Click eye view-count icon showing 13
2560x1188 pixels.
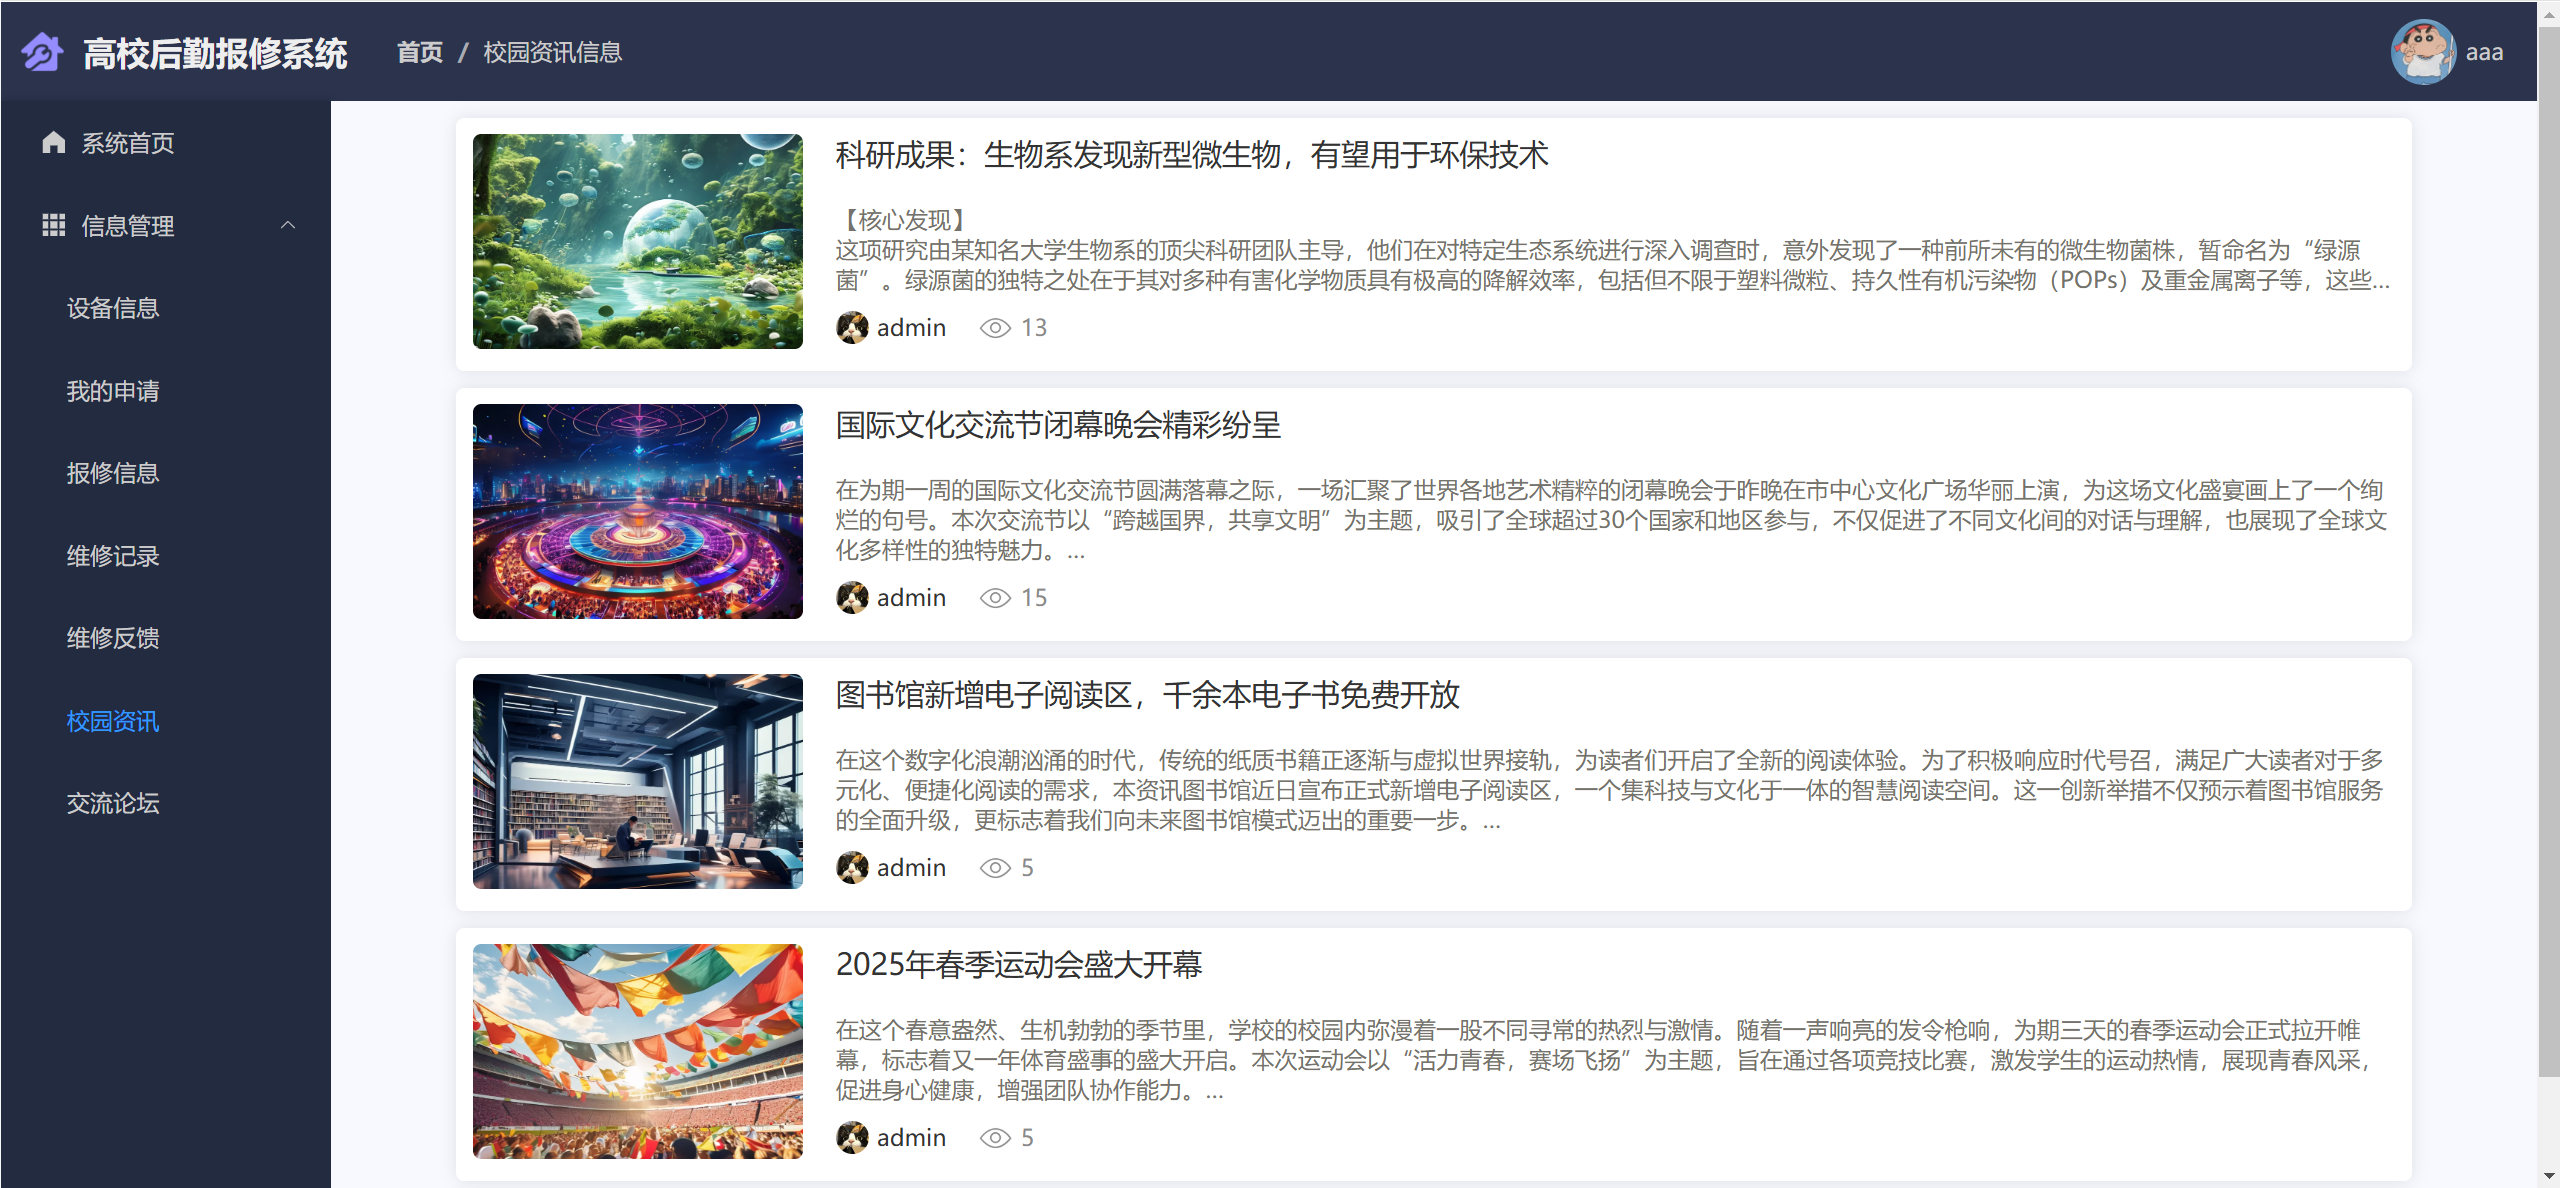995,328
